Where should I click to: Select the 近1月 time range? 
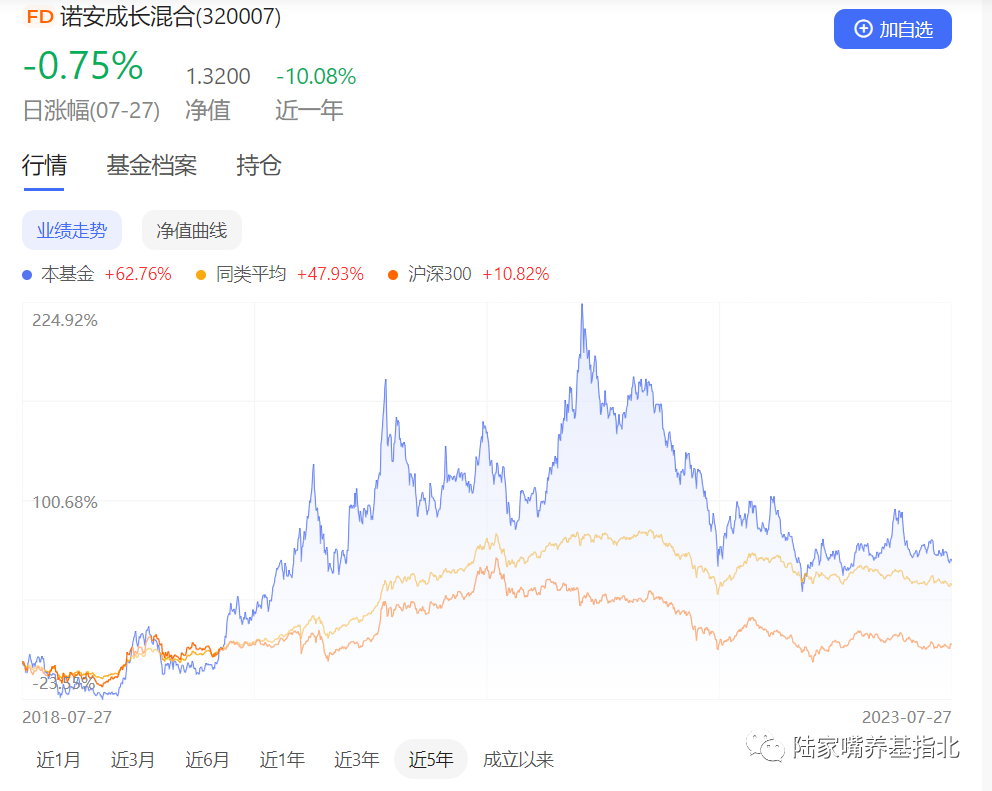pos(59,760)
